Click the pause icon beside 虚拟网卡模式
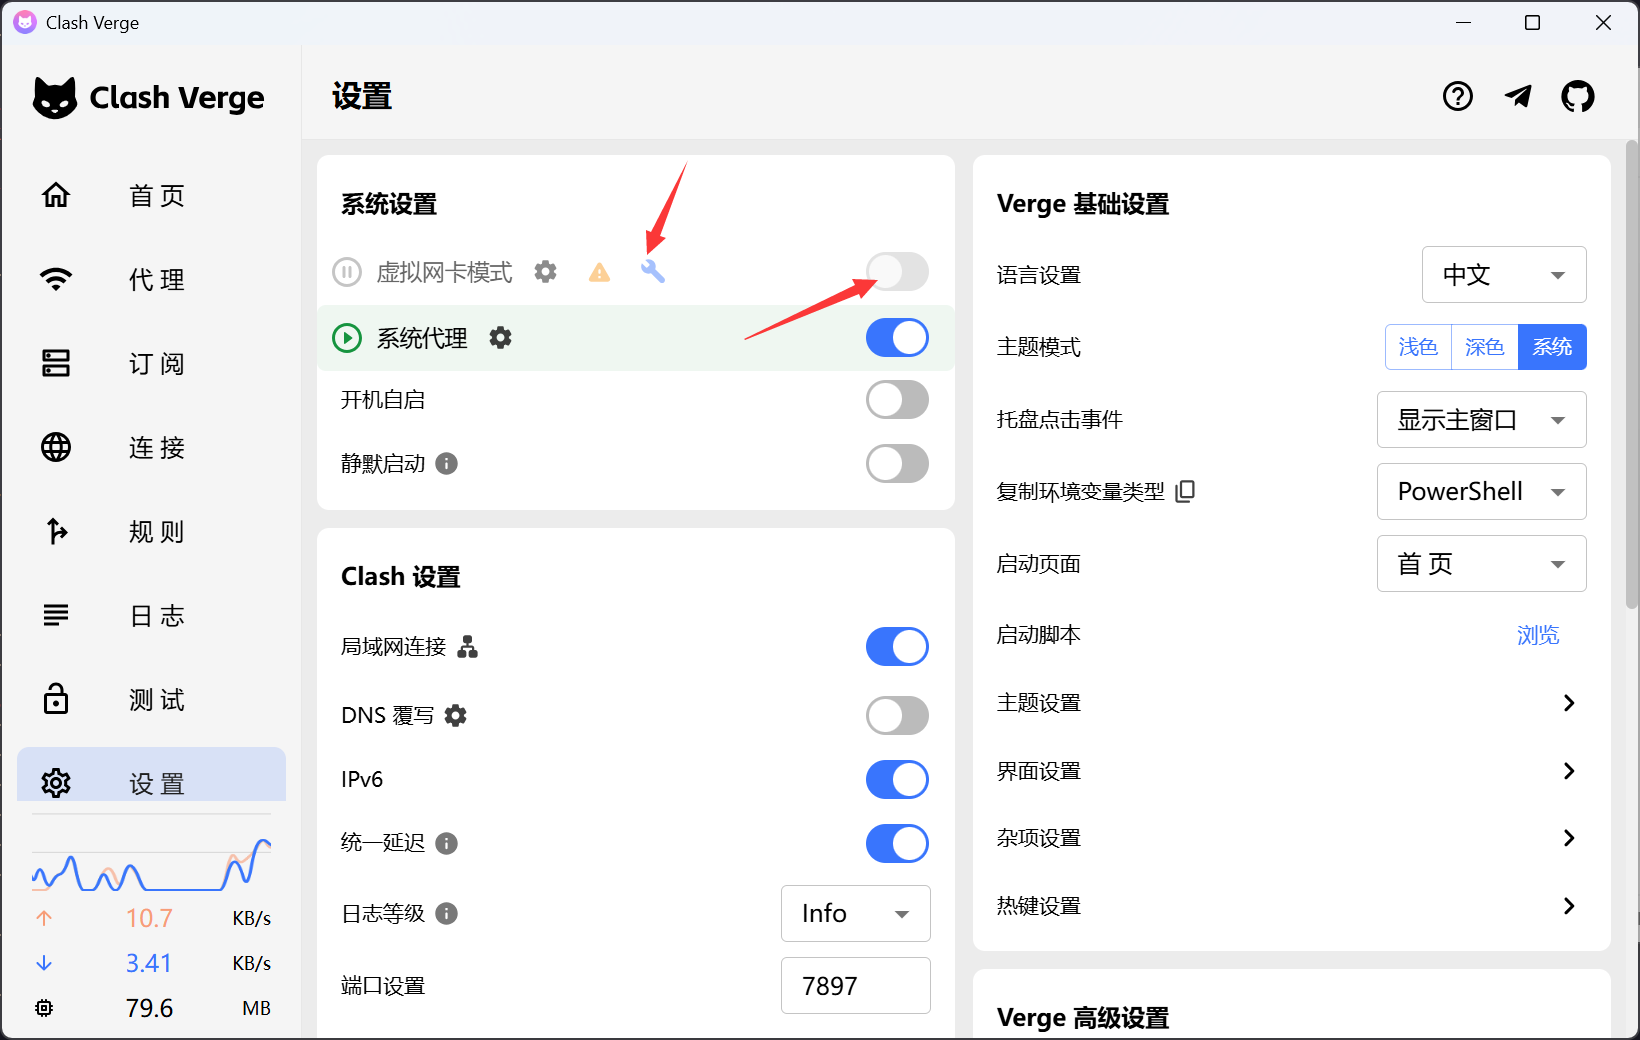The height and width of the screenshot is (1040, 1640). pos(347,272)
